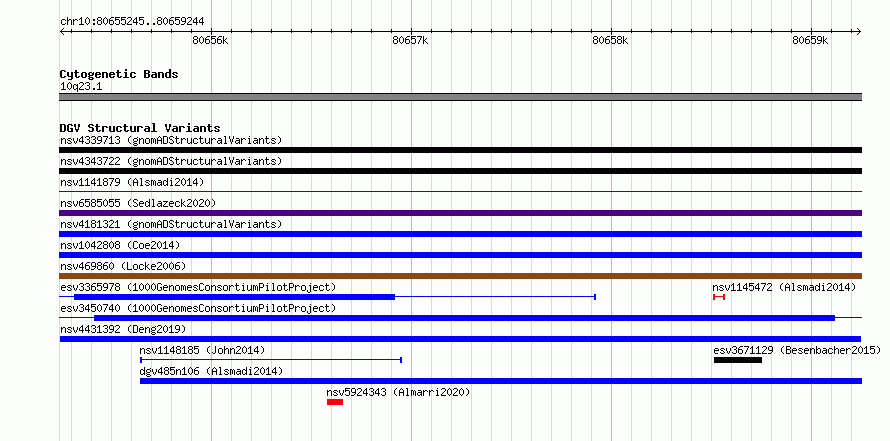The height and width of the screenshot is (441, 890).
Task: Click the blue dgv485n106 variant bar
Action: pos(501,381)
